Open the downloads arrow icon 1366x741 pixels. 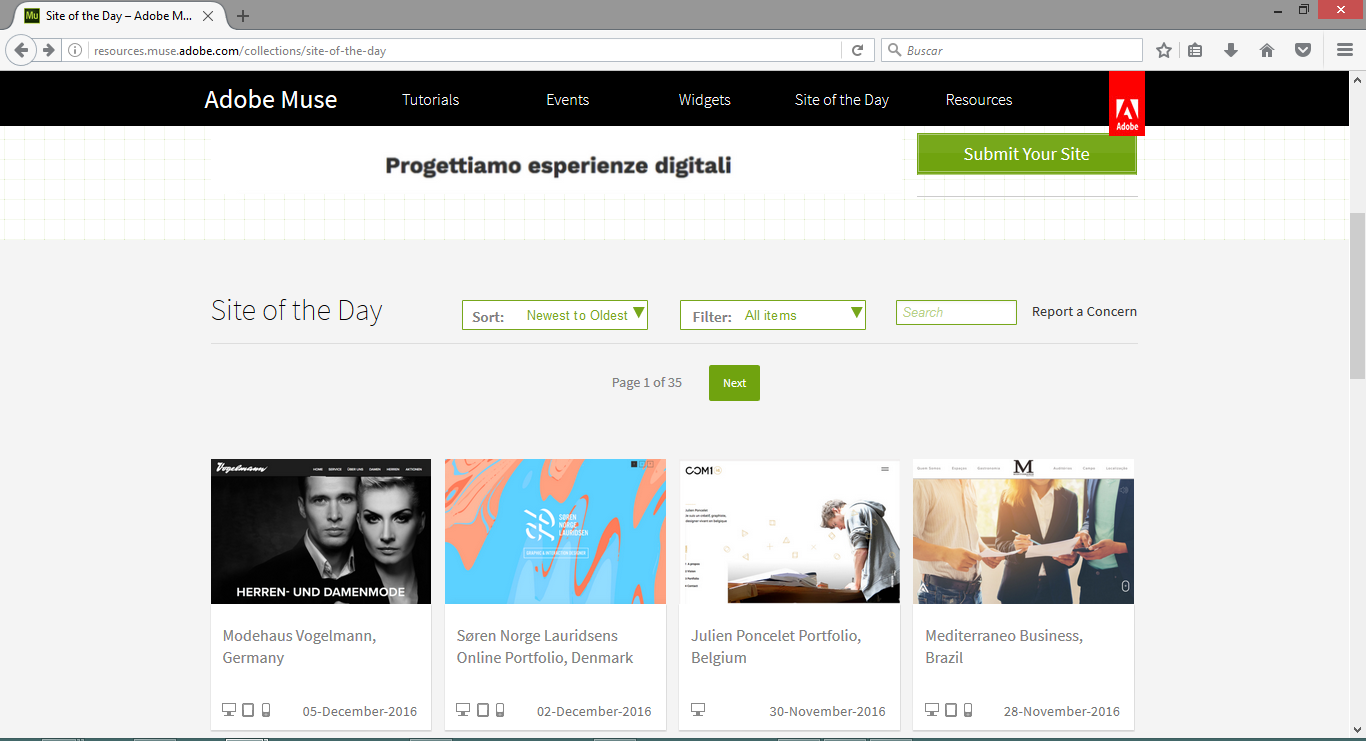click(x=1231, y=50)
